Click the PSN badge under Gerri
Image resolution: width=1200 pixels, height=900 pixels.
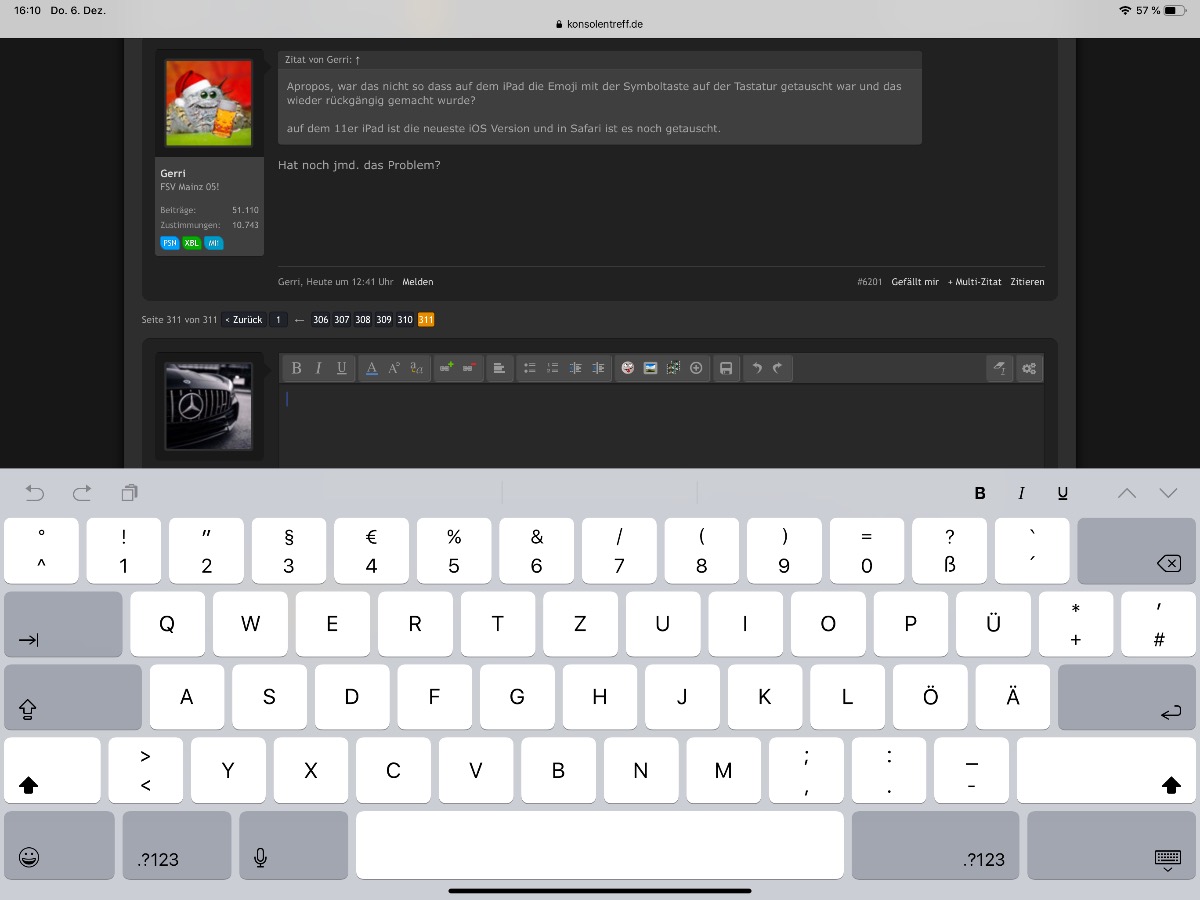coord(169,243)
